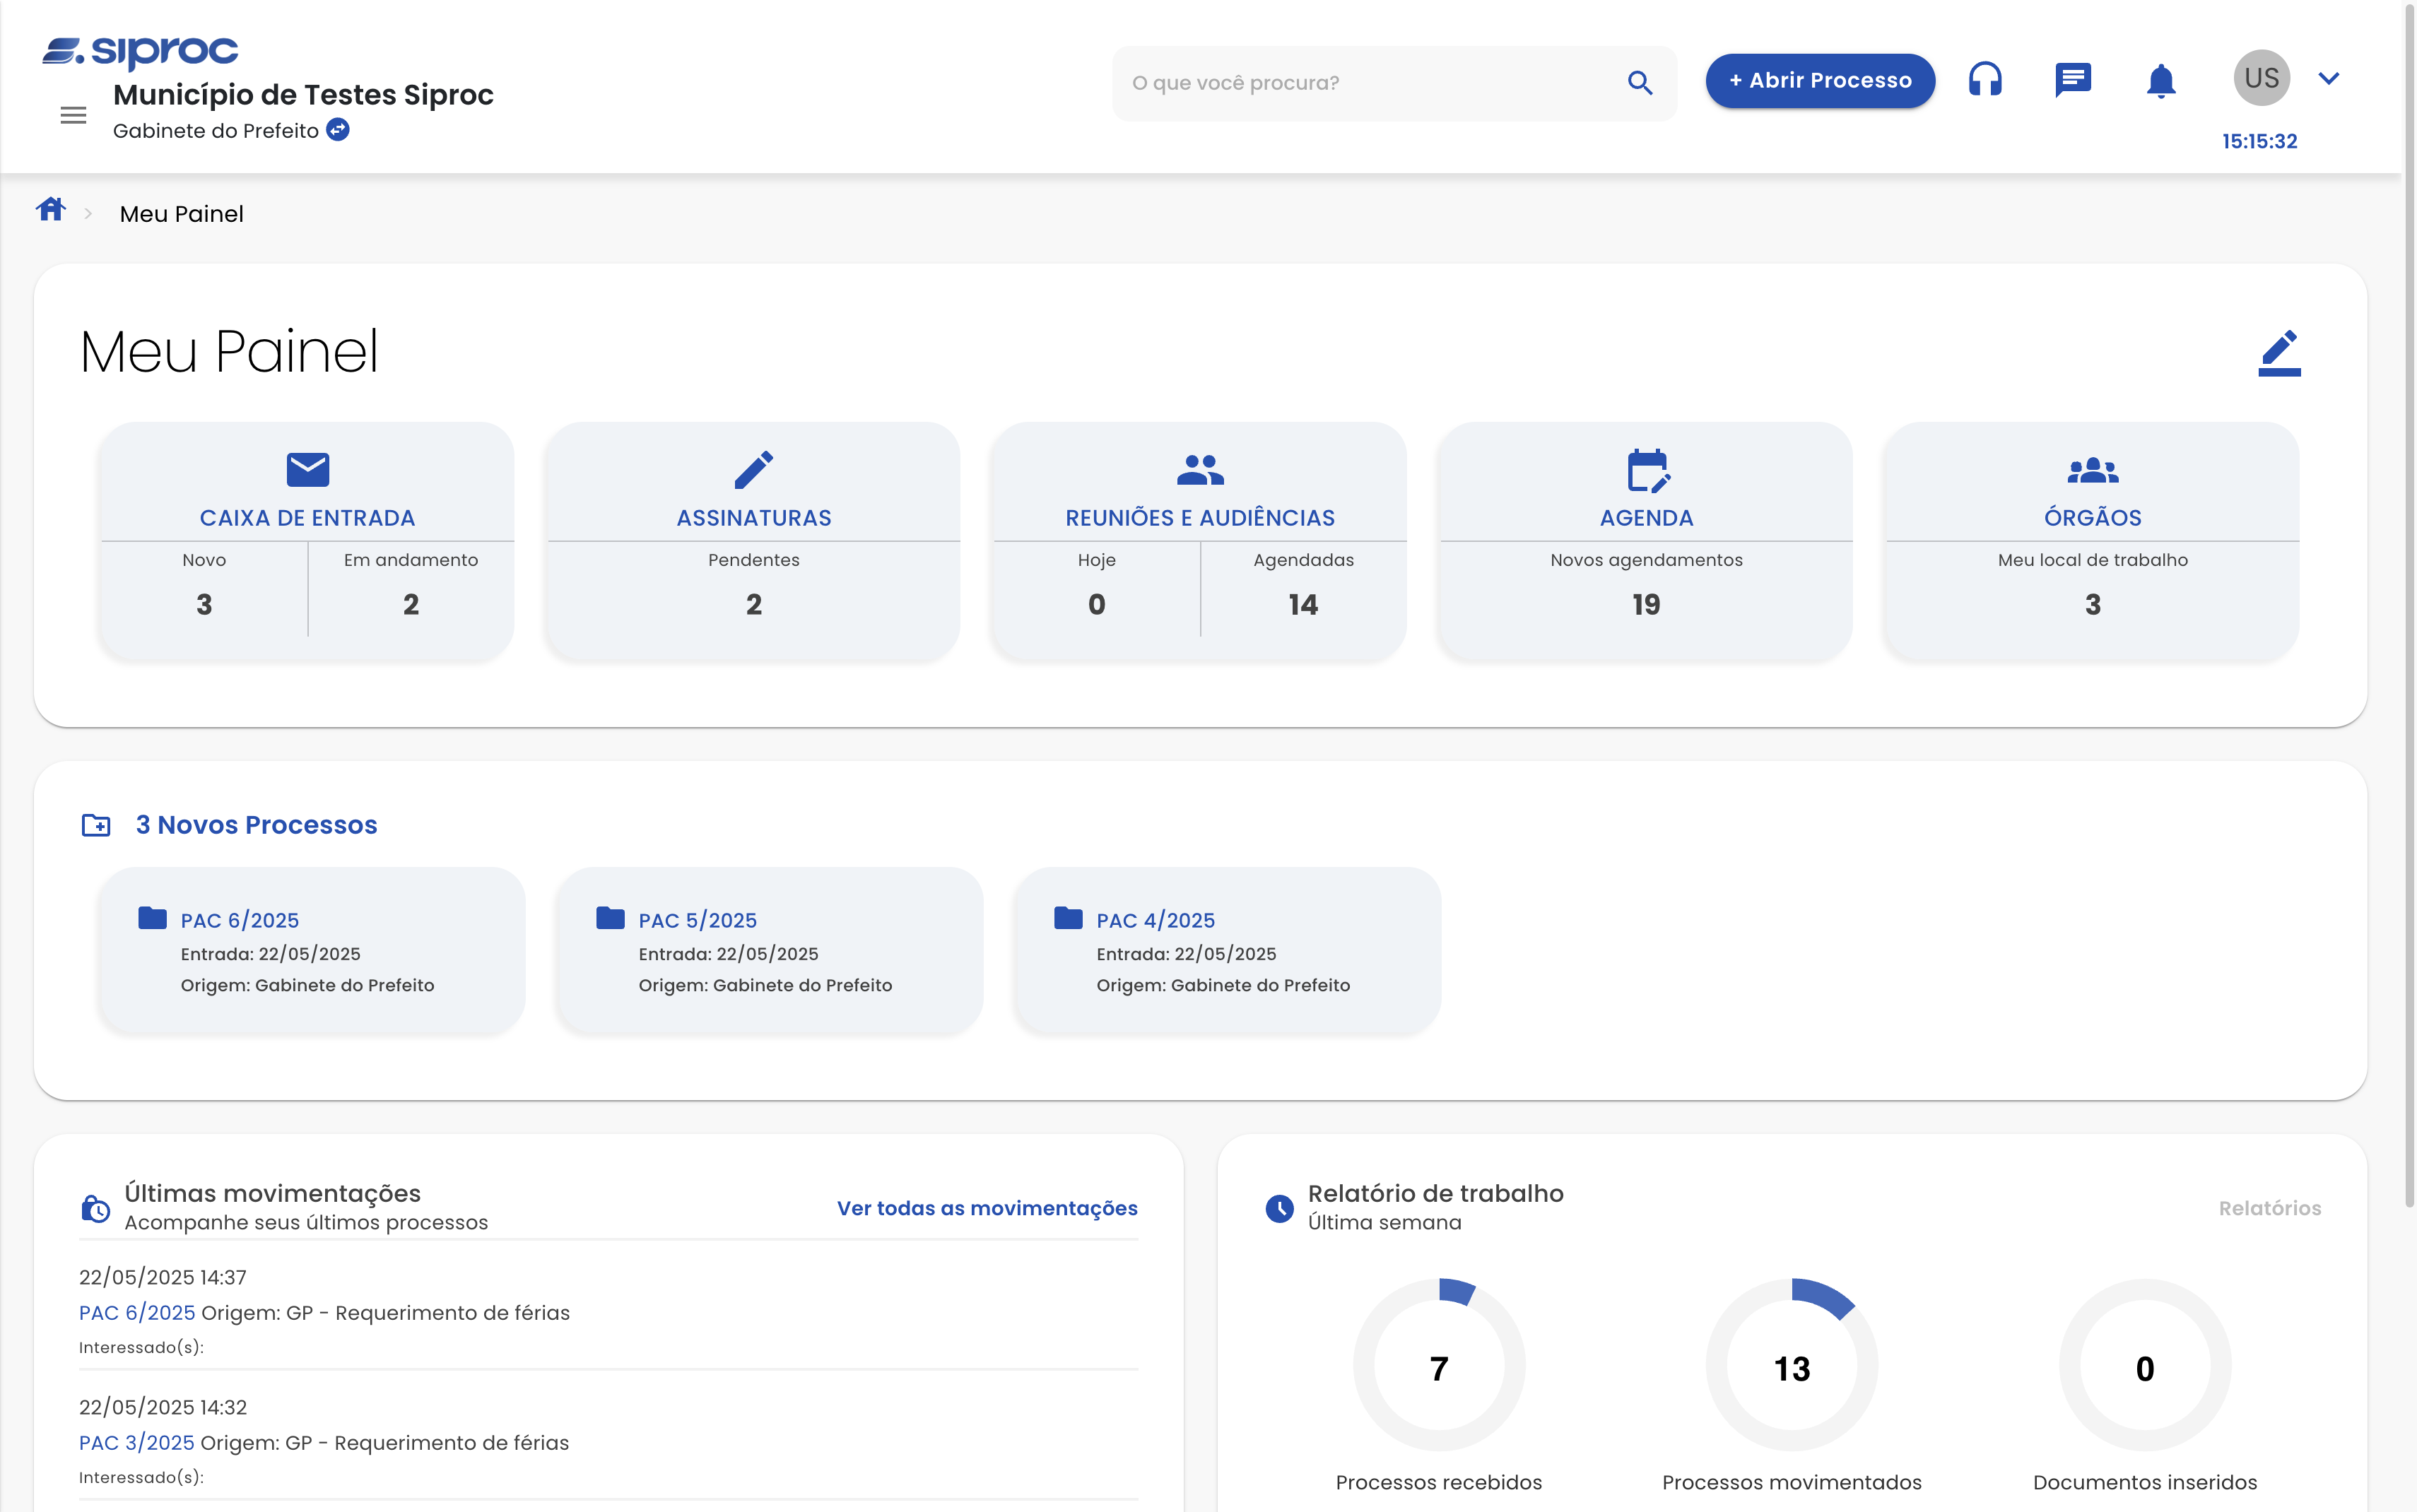This screenshot has height=1512, width=2417.
Task: Click the edit panel pencil icon
Action: tap(2279, 352)
